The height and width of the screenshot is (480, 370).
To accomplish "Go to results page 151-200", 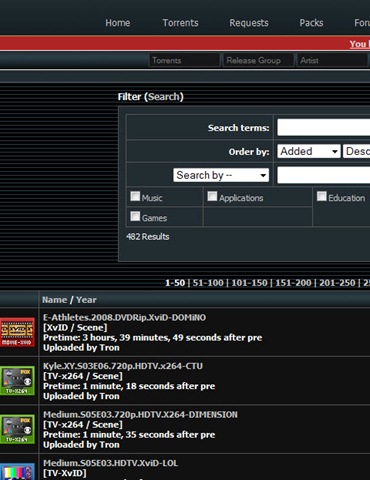I will [x=293, y=283].
